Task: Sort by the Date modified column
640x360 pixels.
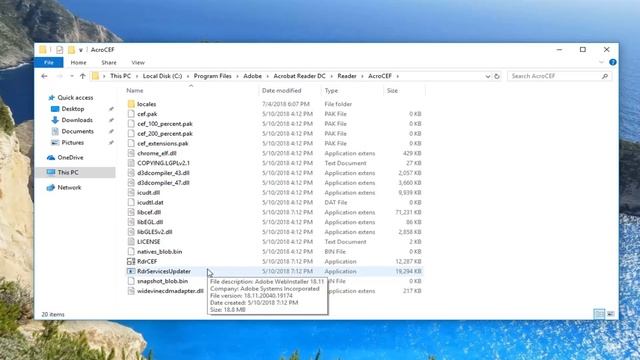Action: pos(281,91)
